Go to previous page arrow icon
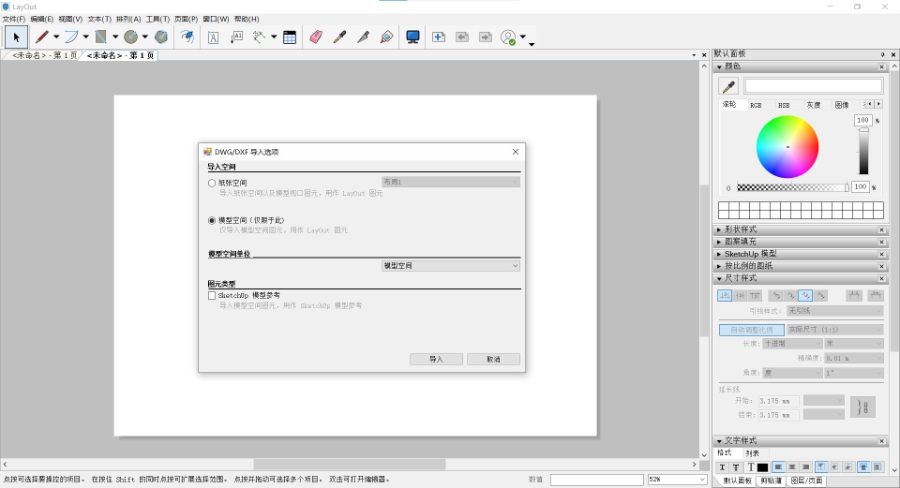This screenshot has height=488, width=900. 462,37
